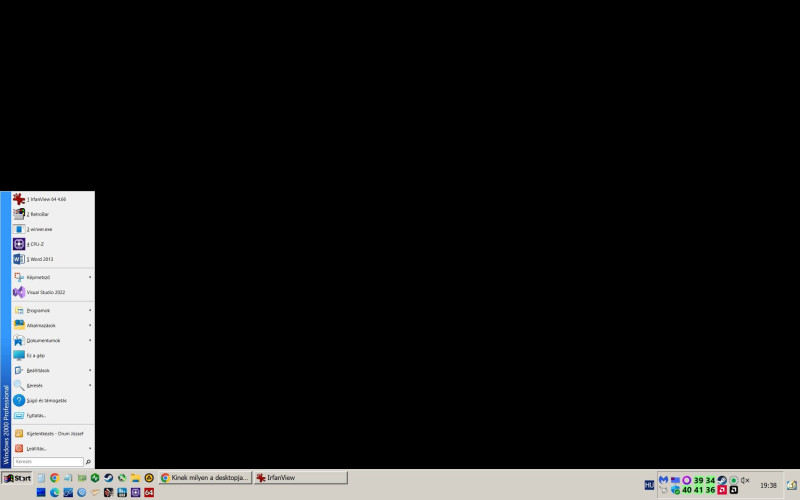Click the purple CPU-Z quick launch icon
The height and width of the screenshot is (500, 800).
(x=135, y=492)
